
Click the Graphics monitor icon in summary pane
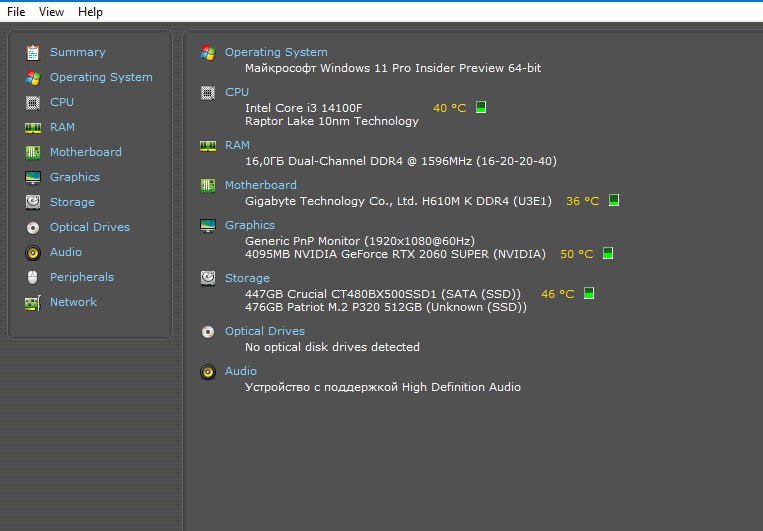208,225
